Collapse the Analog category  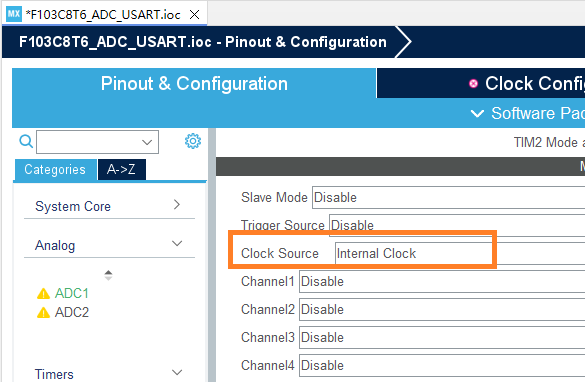tap(109, 245)
